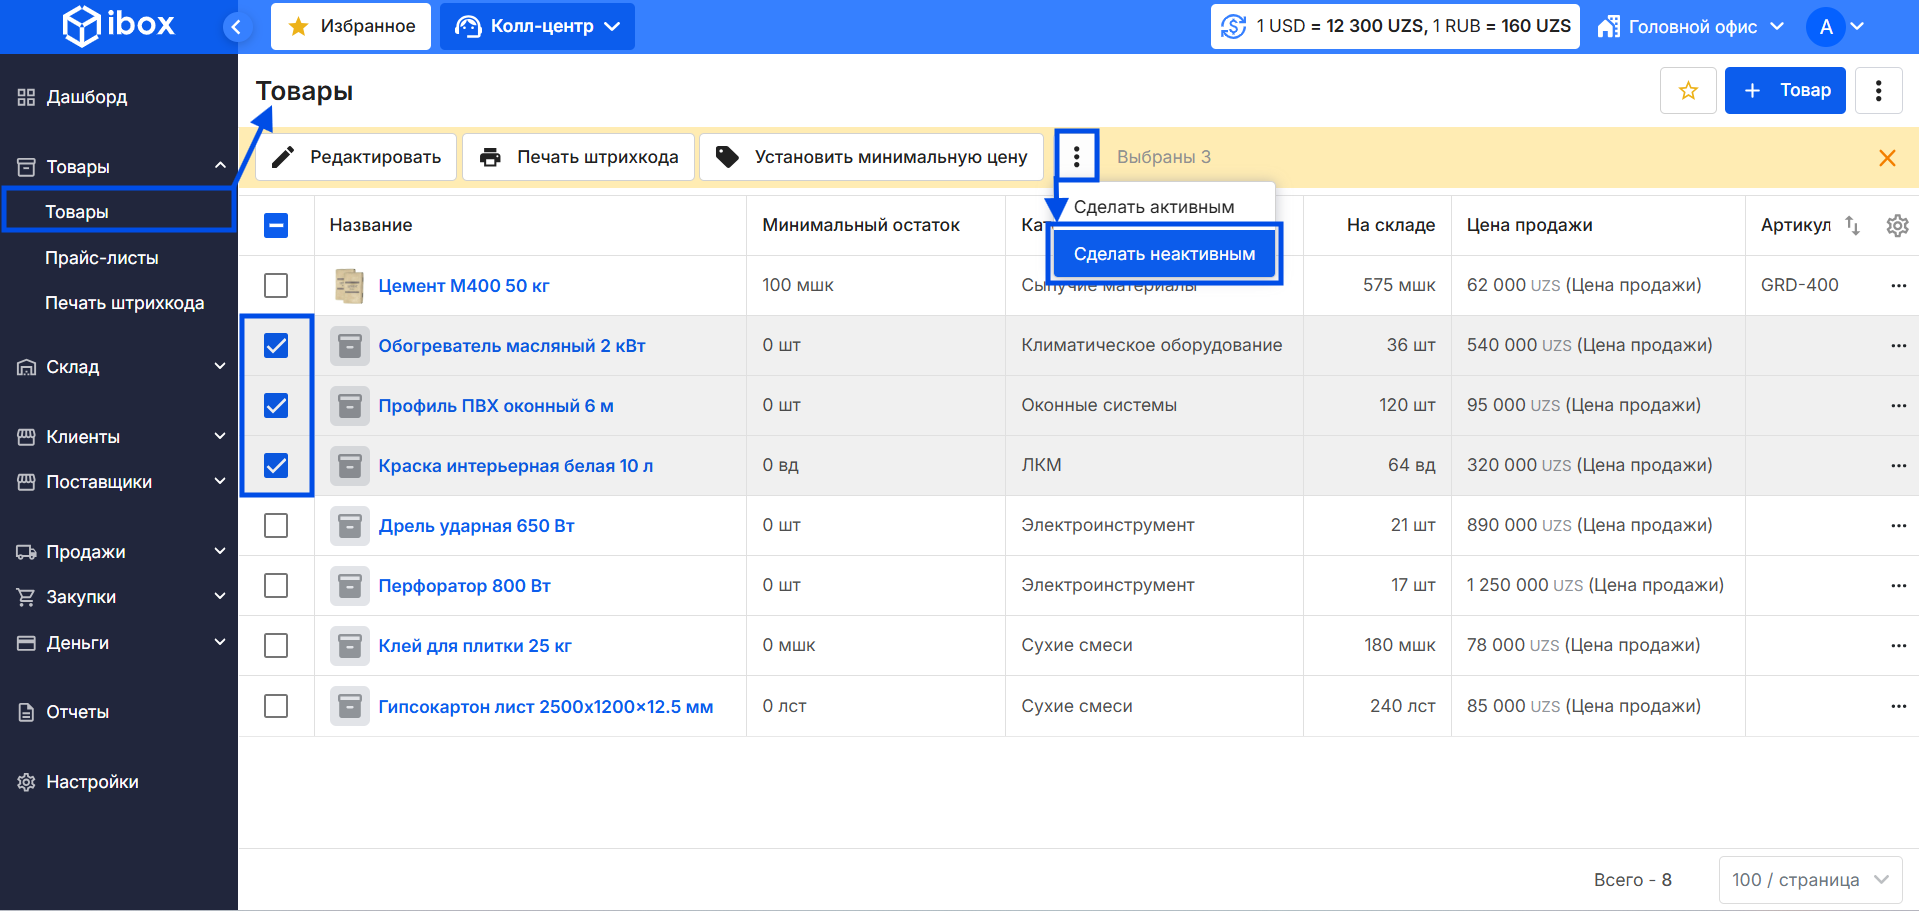Image resolution: width=1919 pixels, height=911 pixels.
Task: Open the Дрель ударная 650 Вт product link
Action: click(476, 526)
